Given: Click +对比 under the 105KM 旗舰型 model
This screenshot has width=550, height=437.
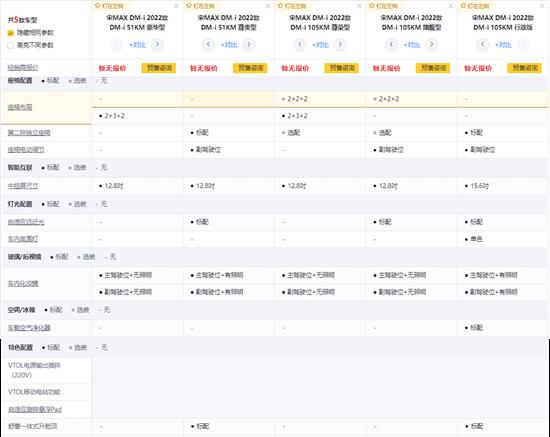Looking at the screenshot, I should point(412,45).
